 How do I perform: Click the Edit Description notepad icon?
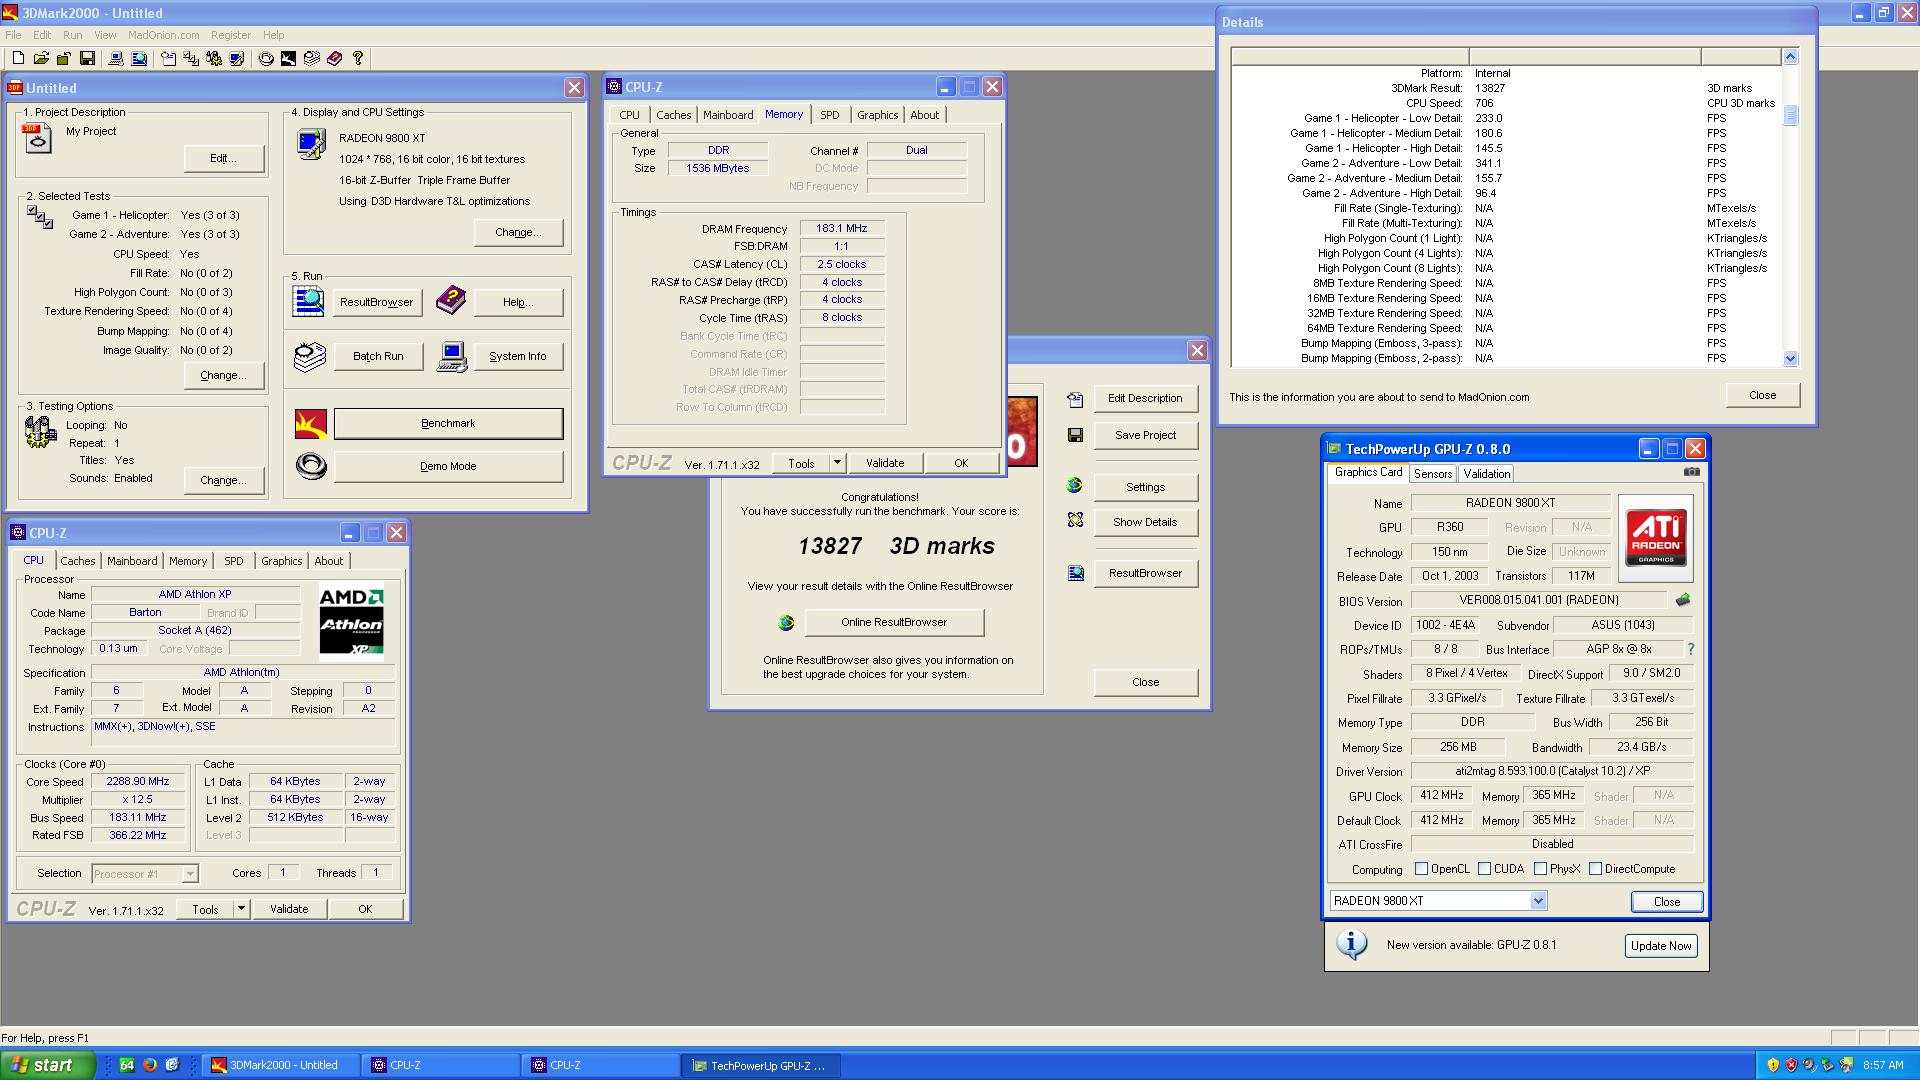[1075, 399]
